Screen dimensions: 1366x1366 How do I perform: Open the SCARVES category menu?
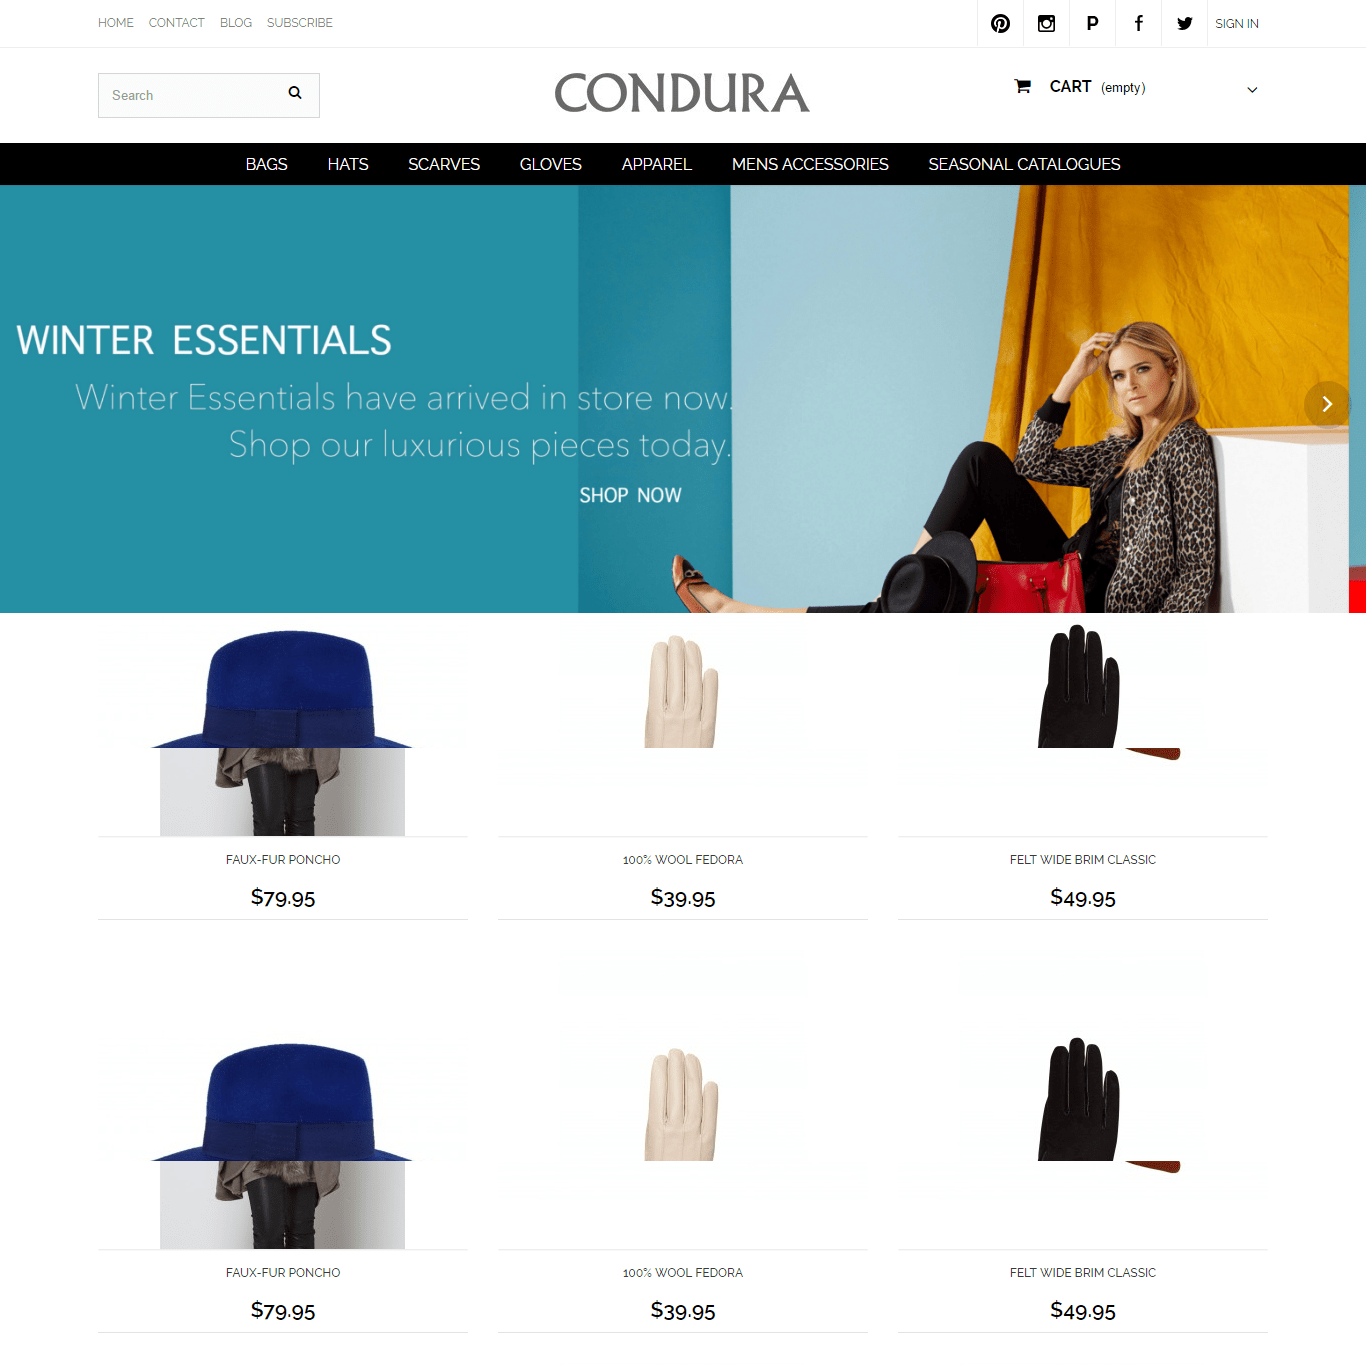444,164
